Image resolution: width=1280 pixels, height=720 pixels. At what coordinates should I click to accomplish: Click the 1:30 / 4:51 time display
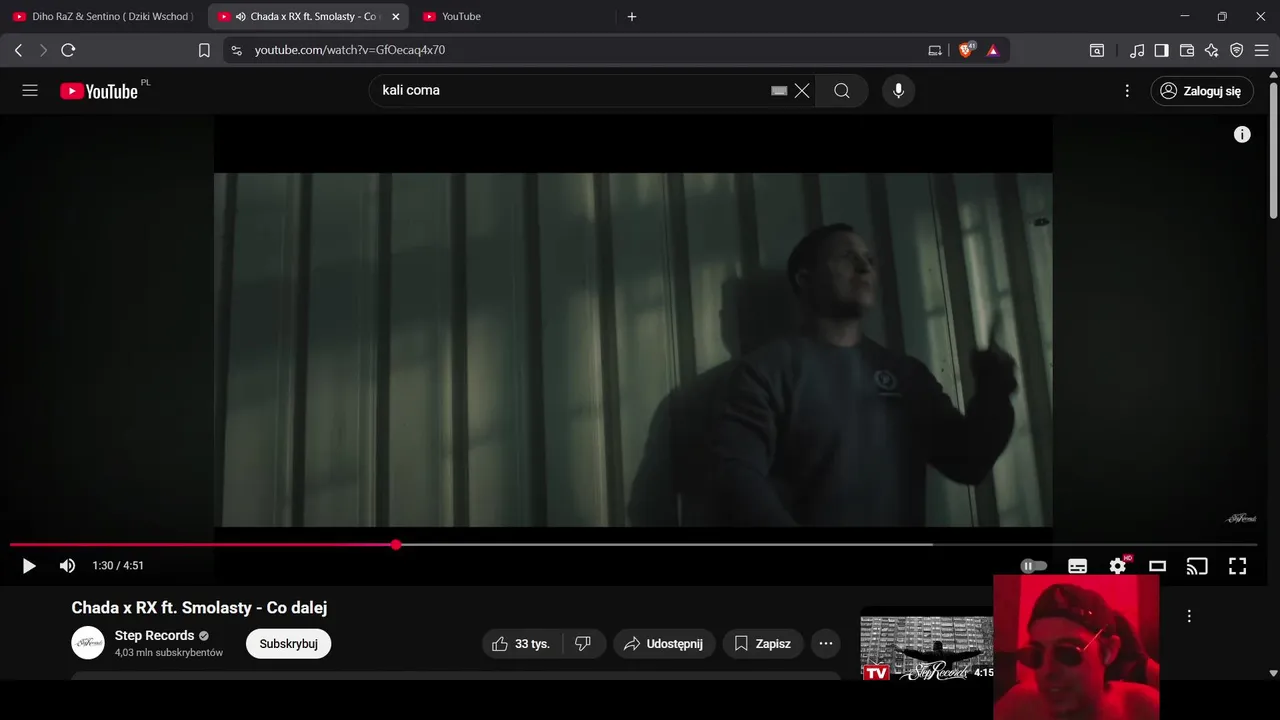coord(118,566)
